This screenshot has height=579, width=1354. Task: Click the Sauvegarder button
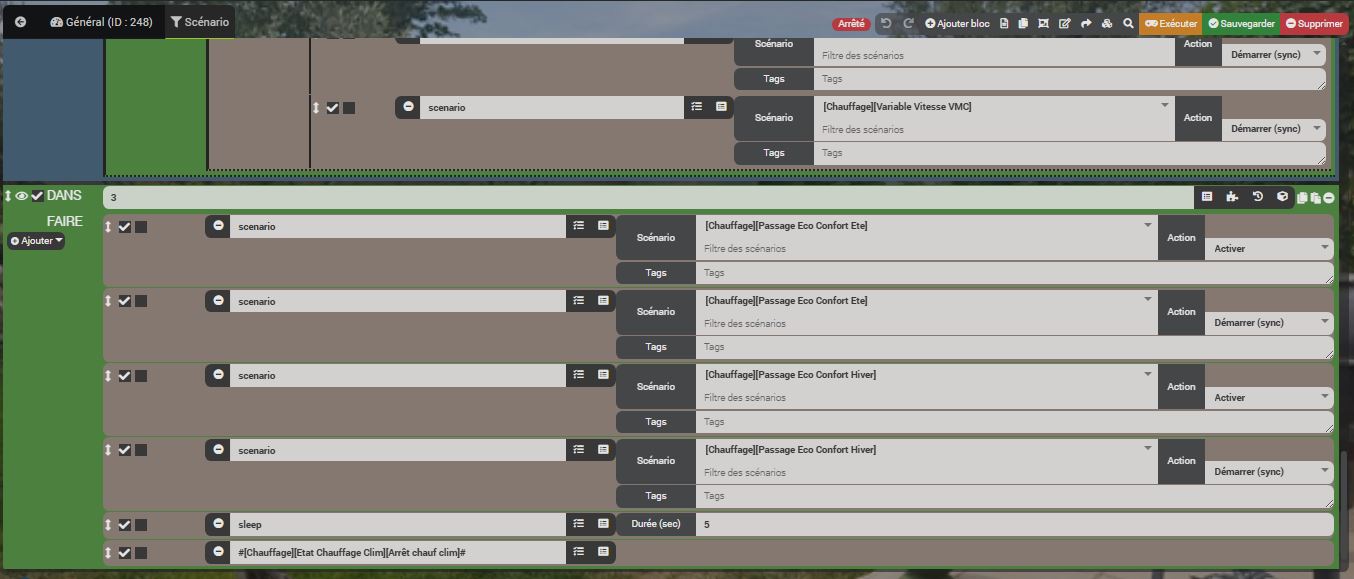pos(1241,23)
